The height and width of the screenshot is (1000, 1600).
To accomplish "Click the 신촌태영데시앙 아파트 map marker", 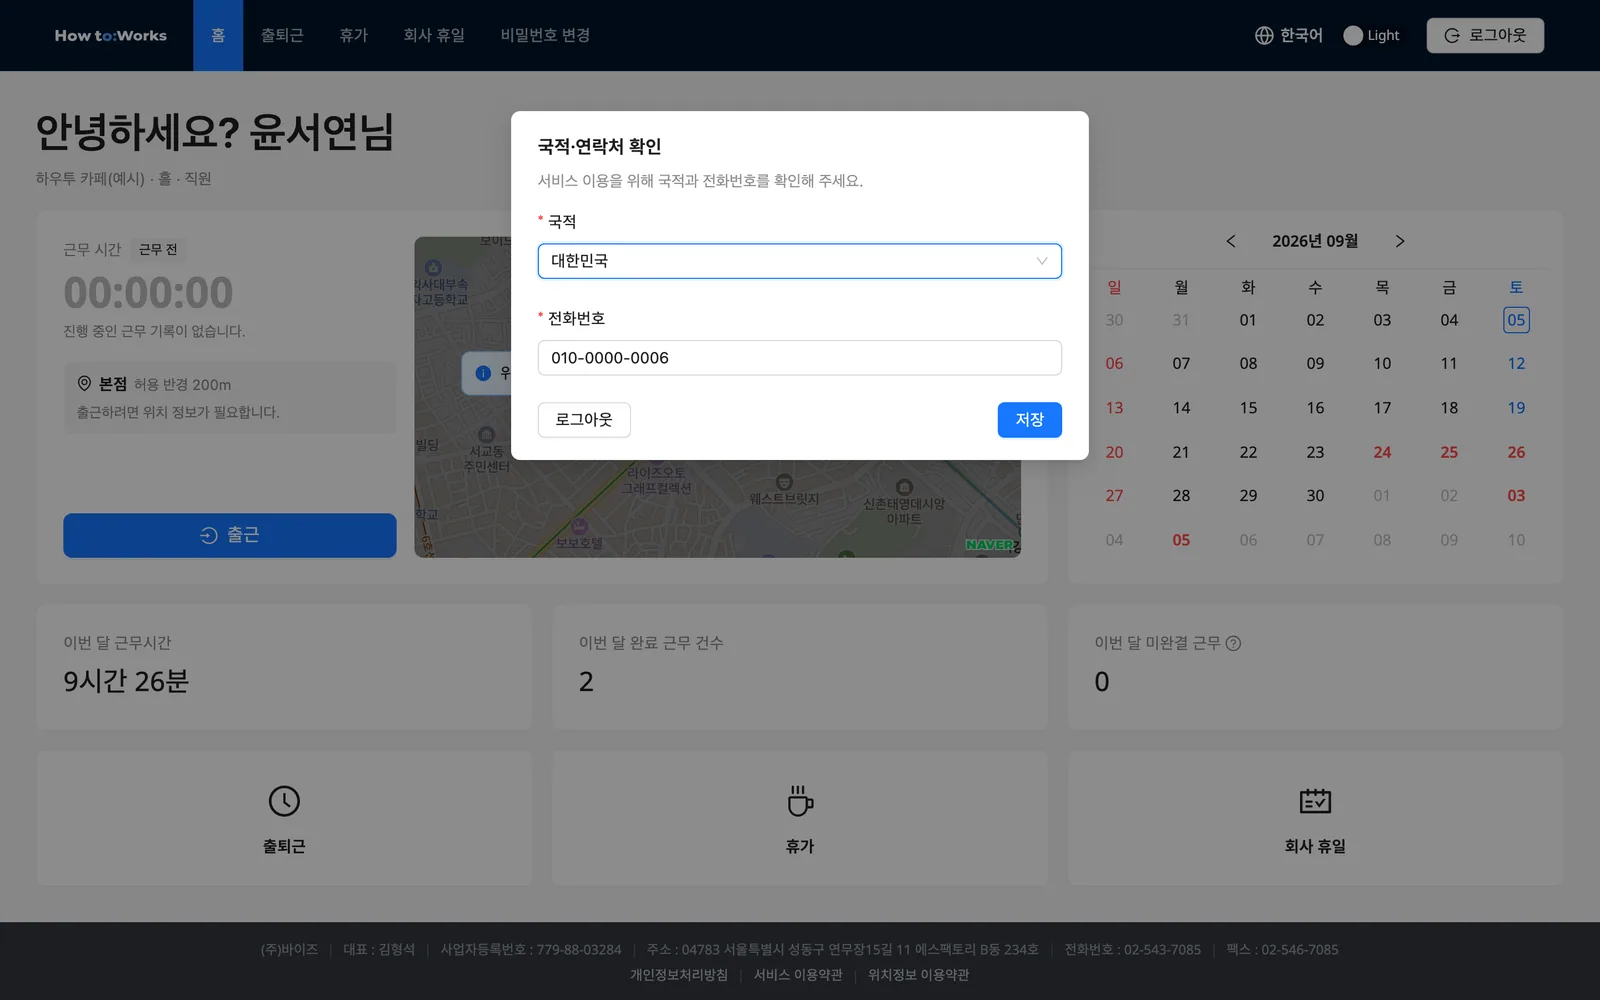I will (904, 487).
